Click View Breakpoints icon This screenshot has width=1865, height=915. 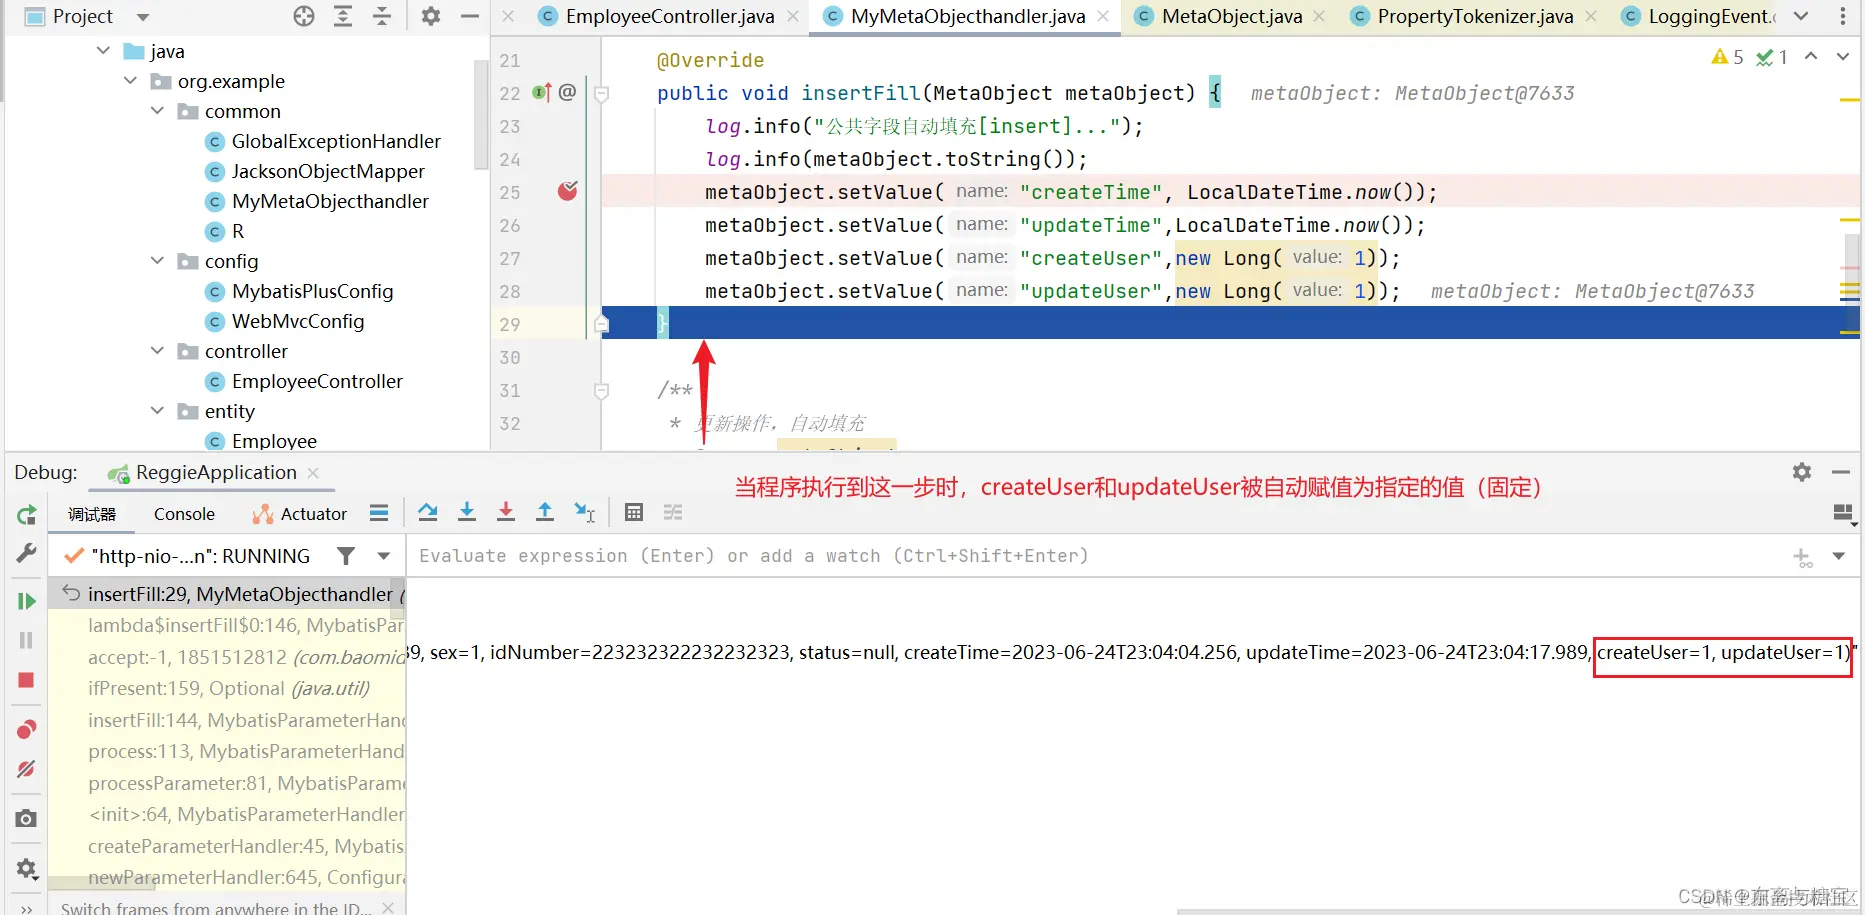pyautogui.click(x=27, y=729)
